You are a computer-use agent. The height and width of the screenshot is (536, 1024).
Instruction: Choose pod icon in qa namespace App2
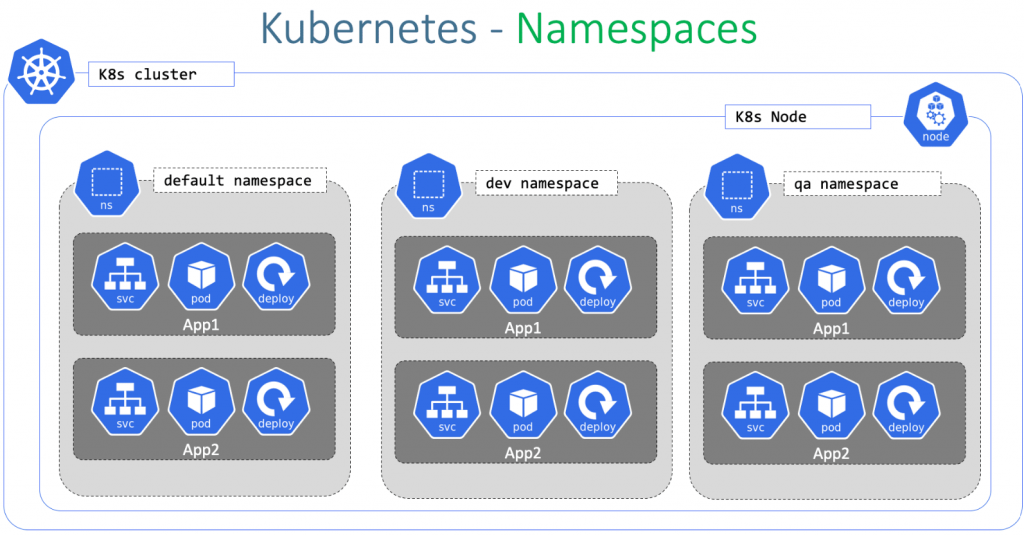coord(831,405)
